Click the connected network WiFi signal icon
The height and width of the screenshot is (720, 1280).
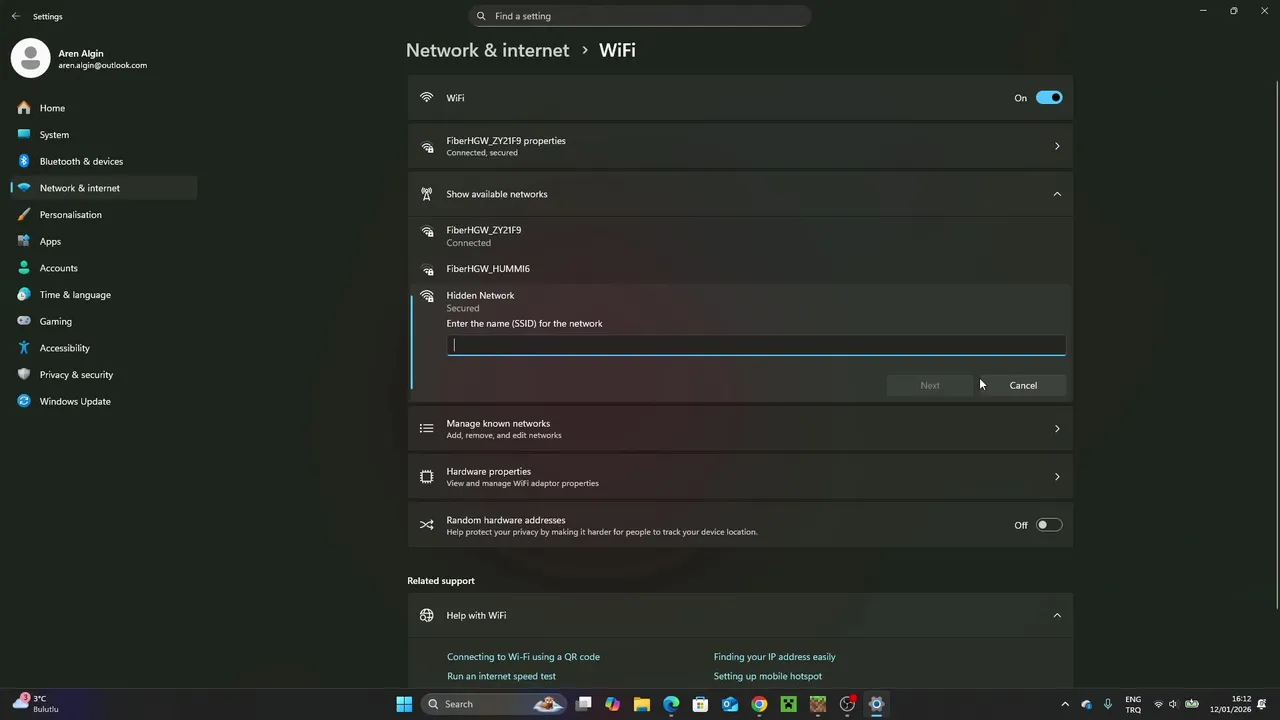[427, 231]
